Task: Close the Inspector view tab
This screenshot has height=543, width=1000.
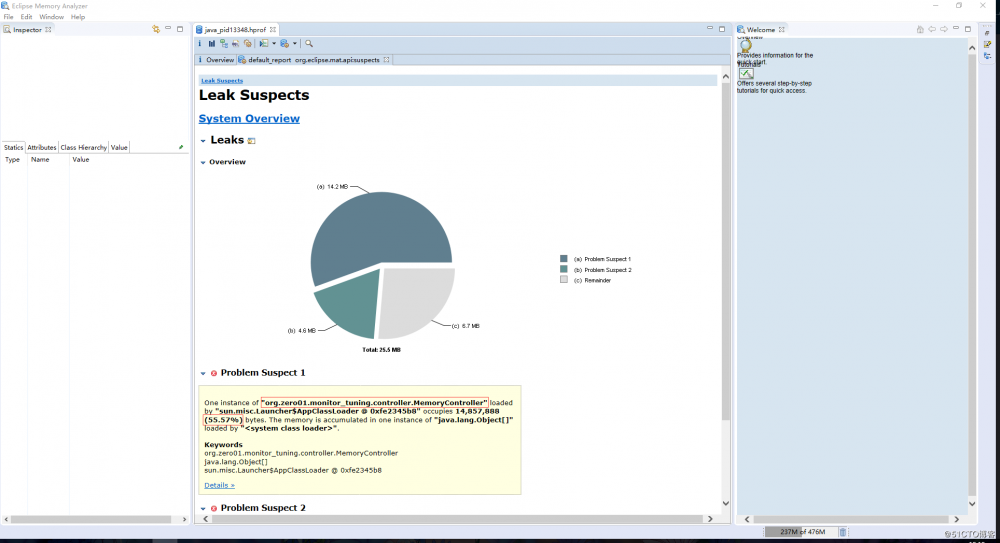Action: tap(48, 29)
